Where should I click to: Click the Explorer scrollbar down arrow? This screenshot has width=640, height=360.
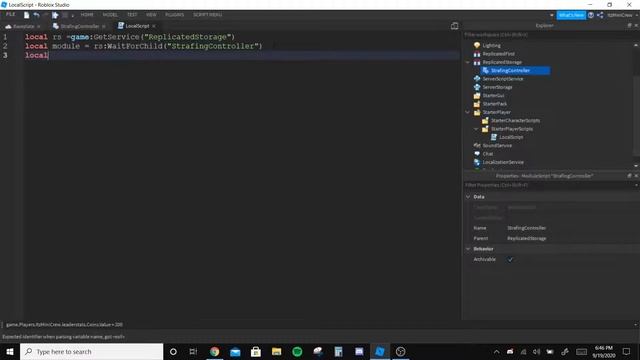tap(636, 166)
